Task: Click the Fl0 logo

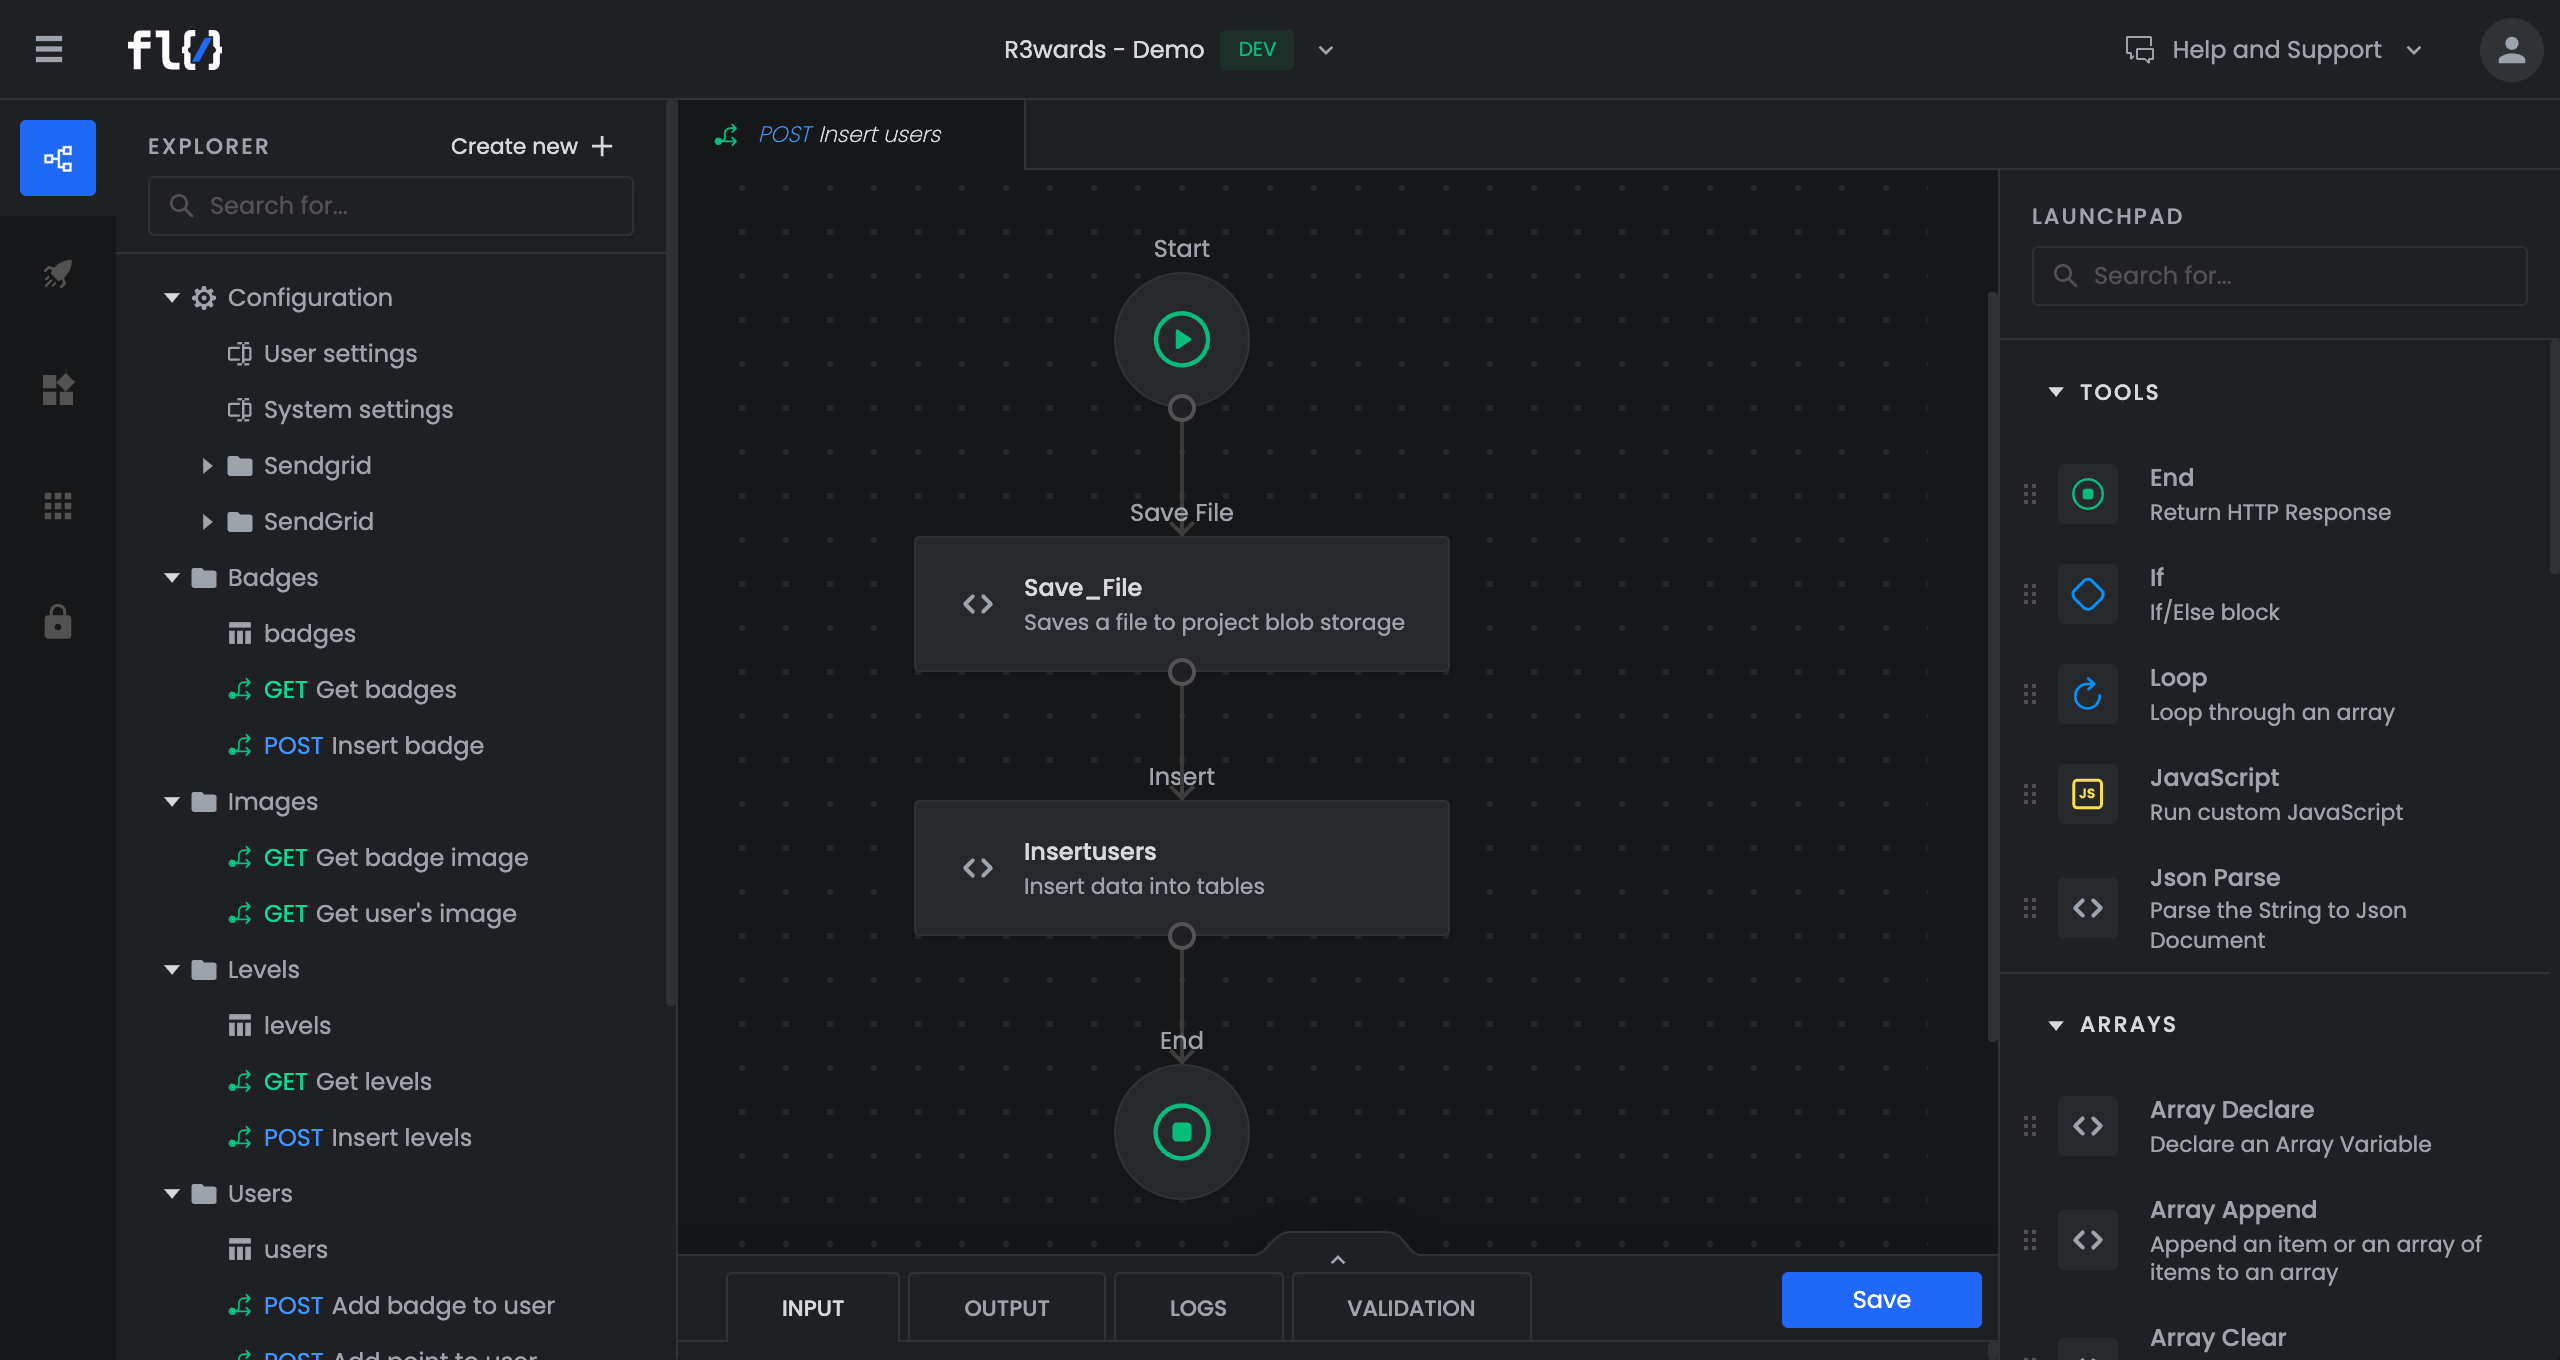Action: pyautogui.click(x=175, y=49)
